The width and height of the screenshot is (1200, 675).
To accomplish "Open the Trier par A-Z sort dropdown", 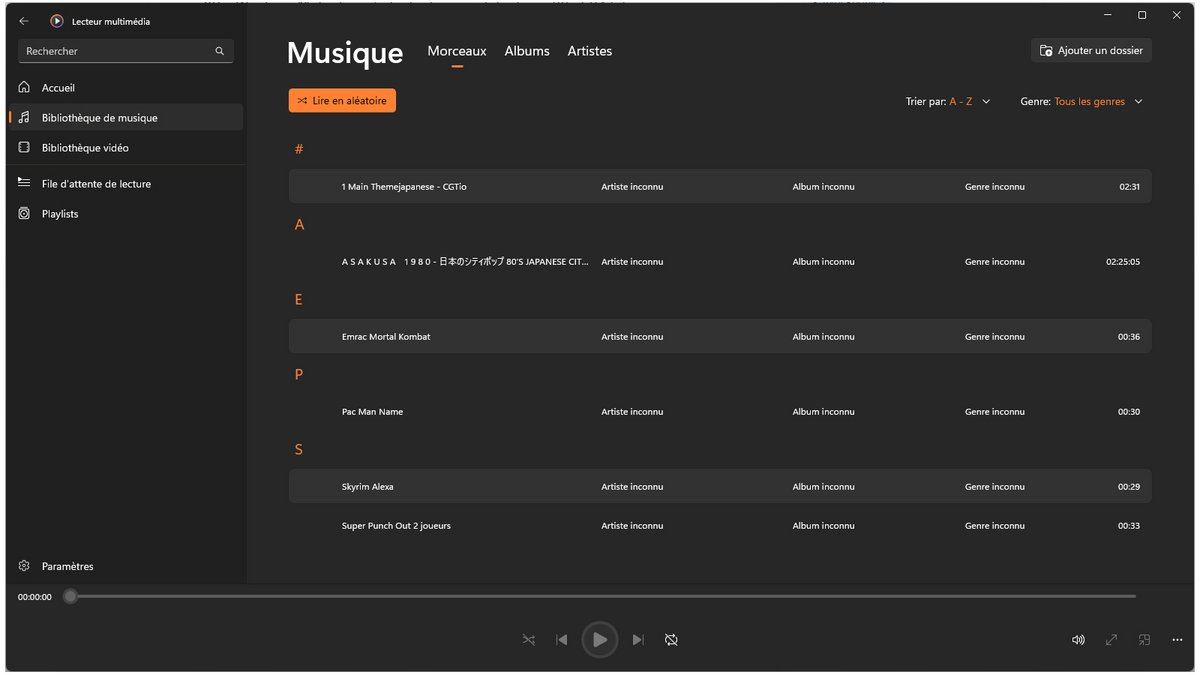I will (x=948, y=101).
